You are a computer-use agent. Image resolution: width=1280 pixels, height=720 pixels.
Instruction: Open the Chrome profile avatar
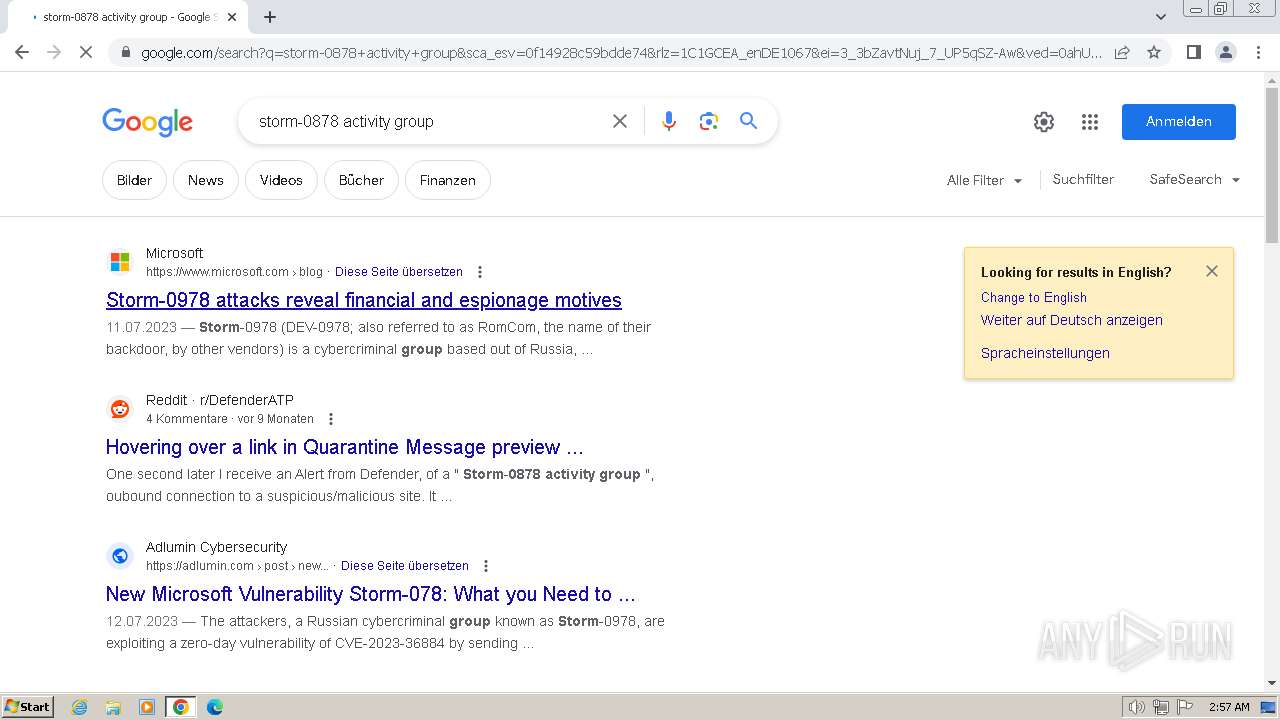click(1226, 52)
